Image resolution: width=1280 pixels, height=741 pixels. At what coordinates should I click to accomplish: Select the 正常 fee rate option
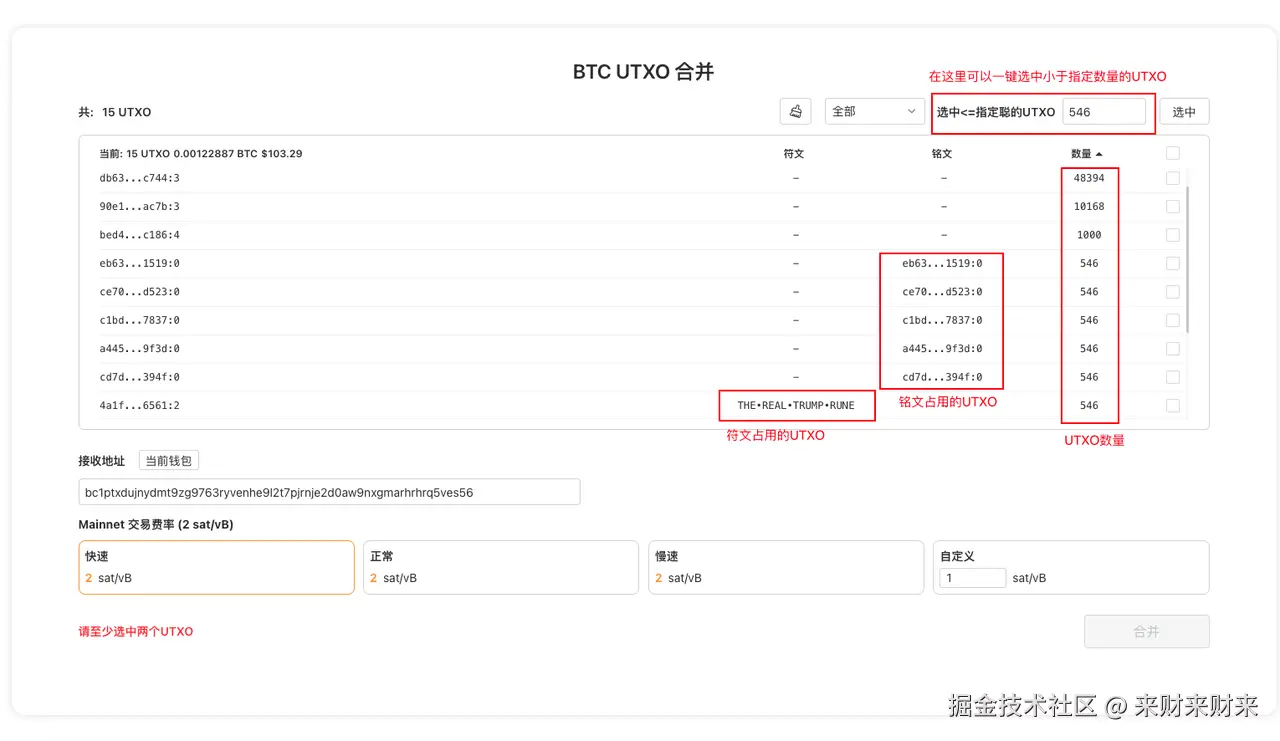coord(500,567)
